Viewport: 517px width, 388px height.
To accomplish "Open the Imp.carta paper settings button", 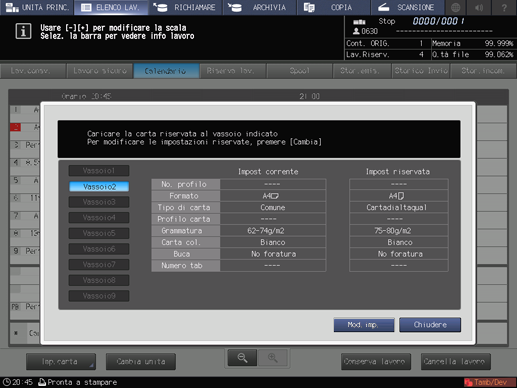I will tap(61, 362).
